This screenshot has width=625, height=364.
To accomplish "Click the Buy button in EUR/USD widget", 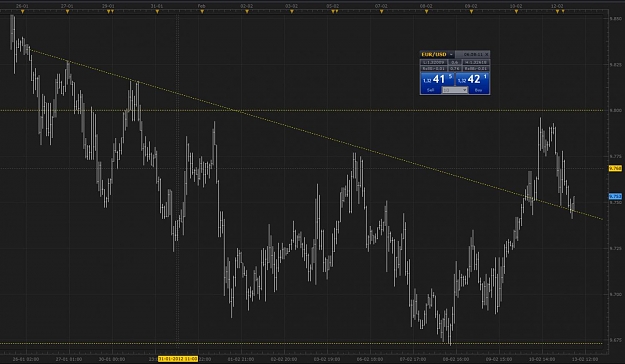I will point(473,83).
